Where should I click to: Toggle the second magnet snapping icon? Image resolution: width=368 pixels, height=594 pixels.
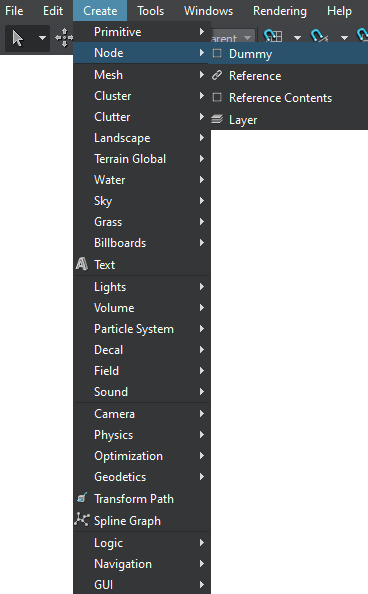pos(319,36)
